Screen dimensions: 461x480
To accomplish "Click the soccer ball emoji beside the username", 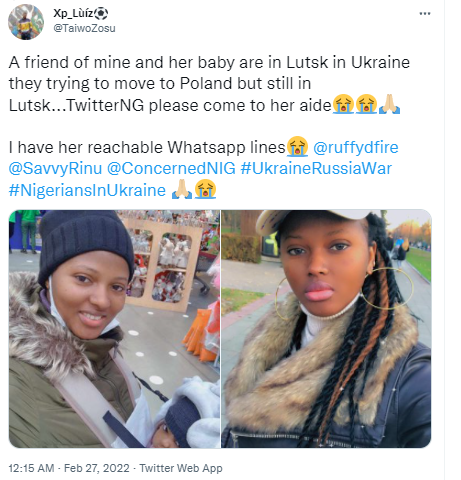I will [x=101, y=14].
